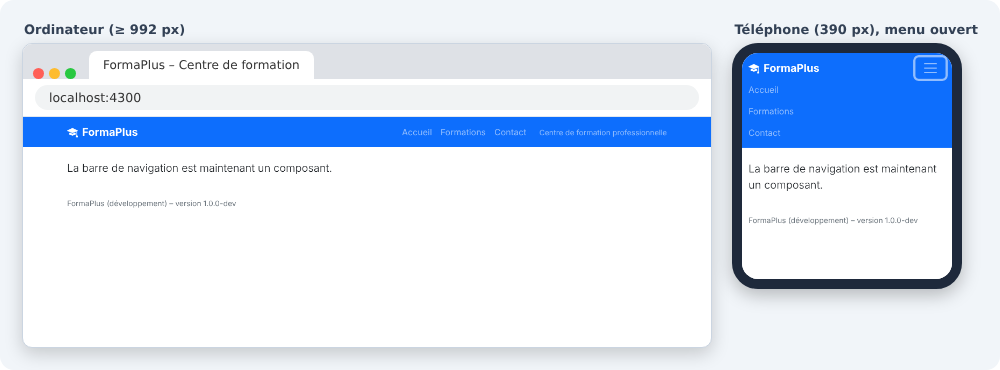This screenshot has width=1000, height=370.
Task: Select Contact in the desktop navbar
Action: point(510,132)
